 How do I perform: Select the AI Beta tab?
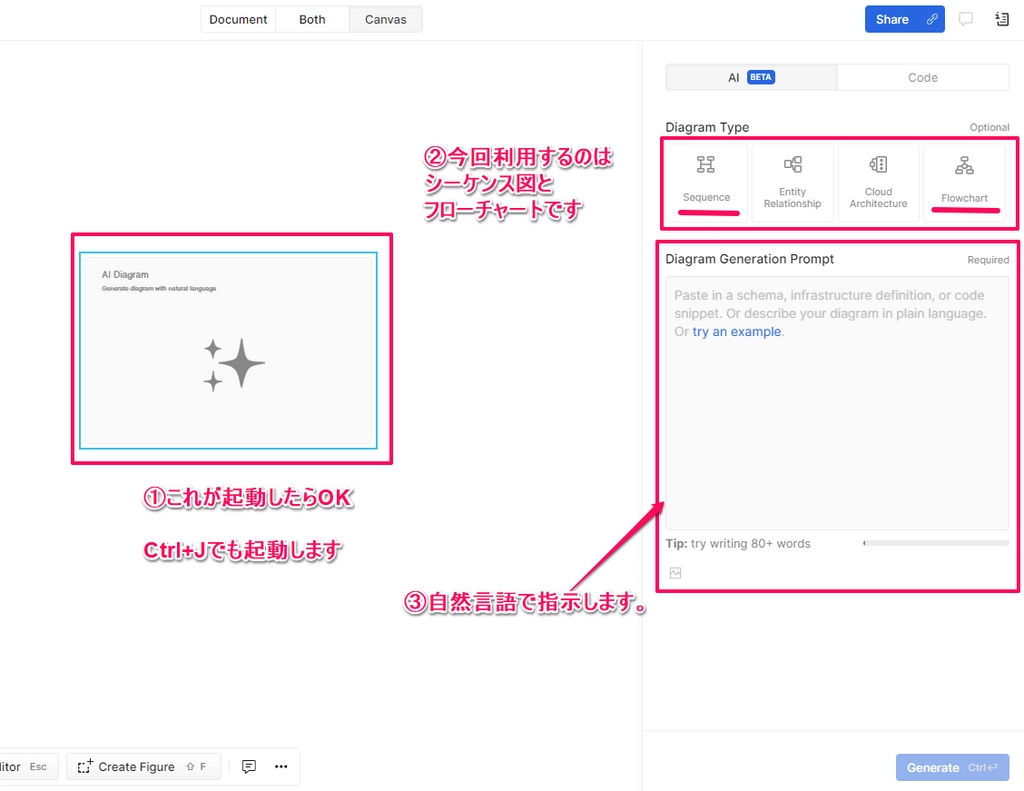point(751,77)
